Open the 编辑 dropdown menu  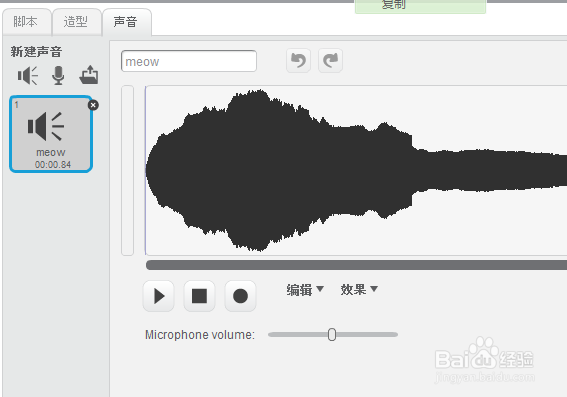(305, 290)
